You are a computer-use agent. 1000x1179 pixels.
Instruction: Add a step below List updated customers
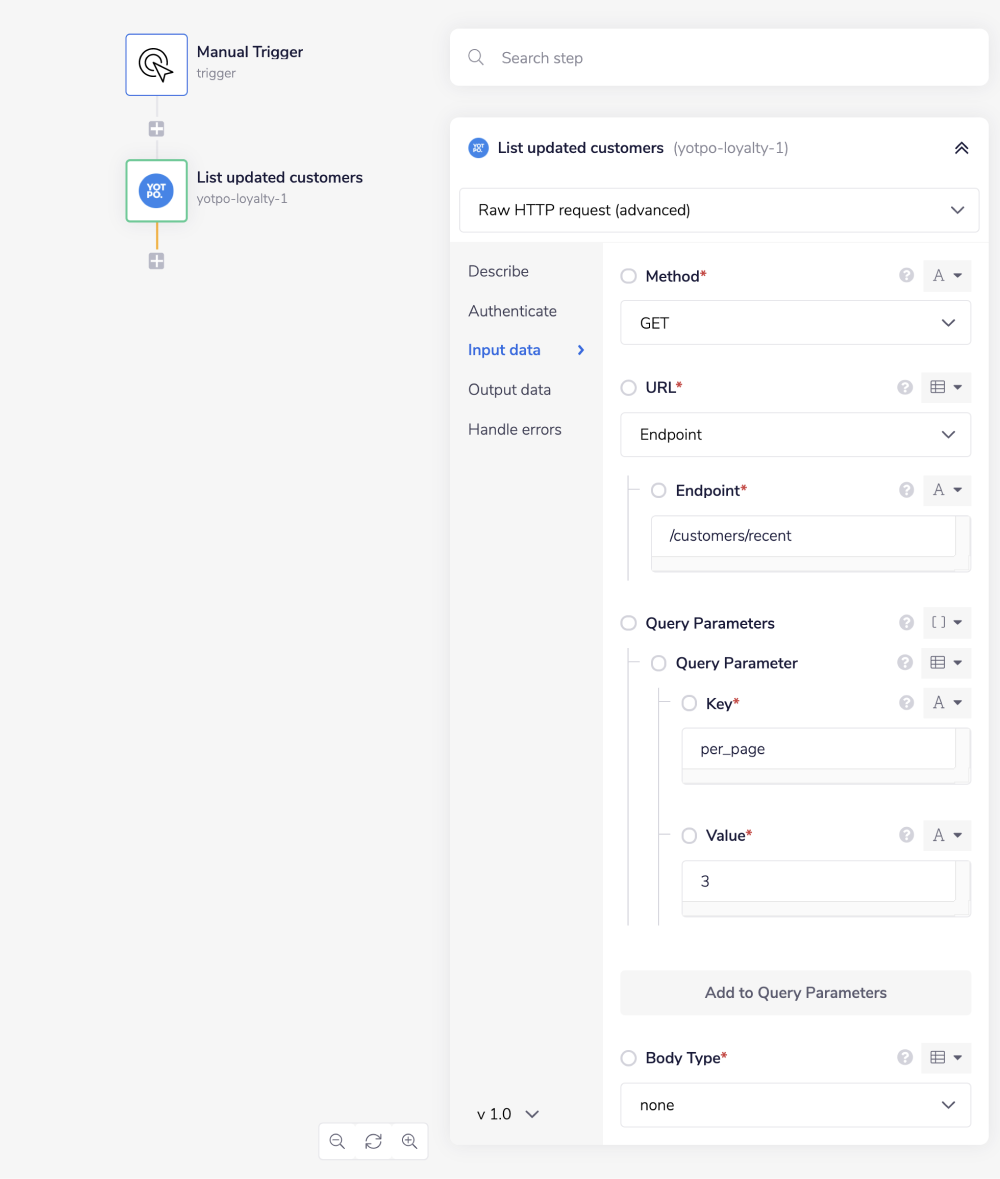tap(156, 261)
